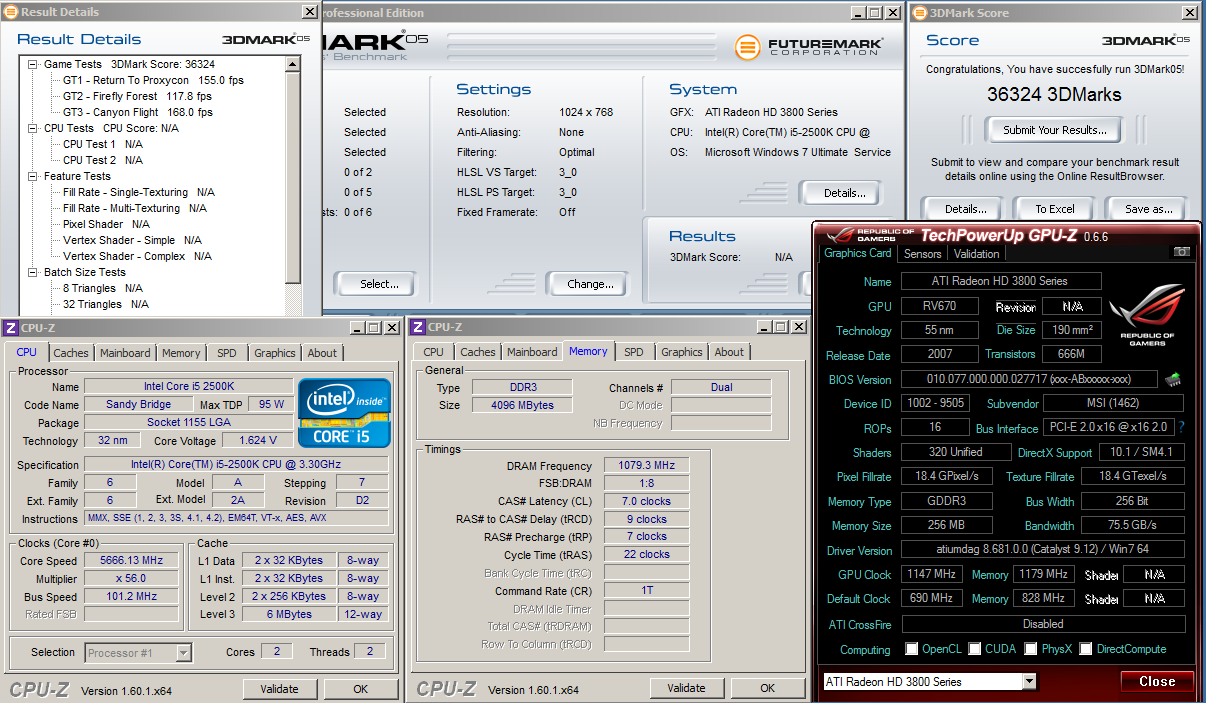
Task: Click the GPU Clock value 1147 MHz
Action: click(932, 574)
